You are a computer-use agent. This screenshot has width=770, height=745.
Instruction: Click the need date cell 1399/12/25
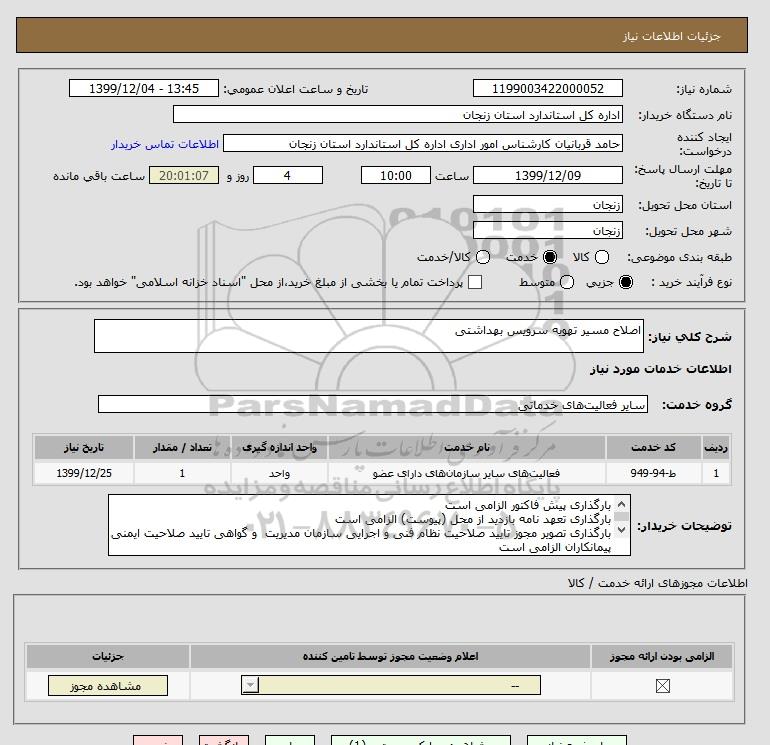point(84,473)
